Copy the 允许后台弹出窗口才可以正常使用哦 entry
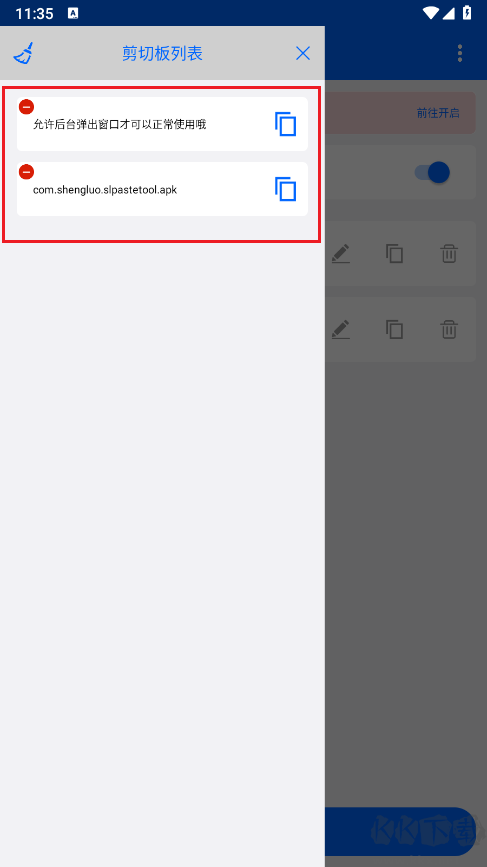 click(286, 124)
